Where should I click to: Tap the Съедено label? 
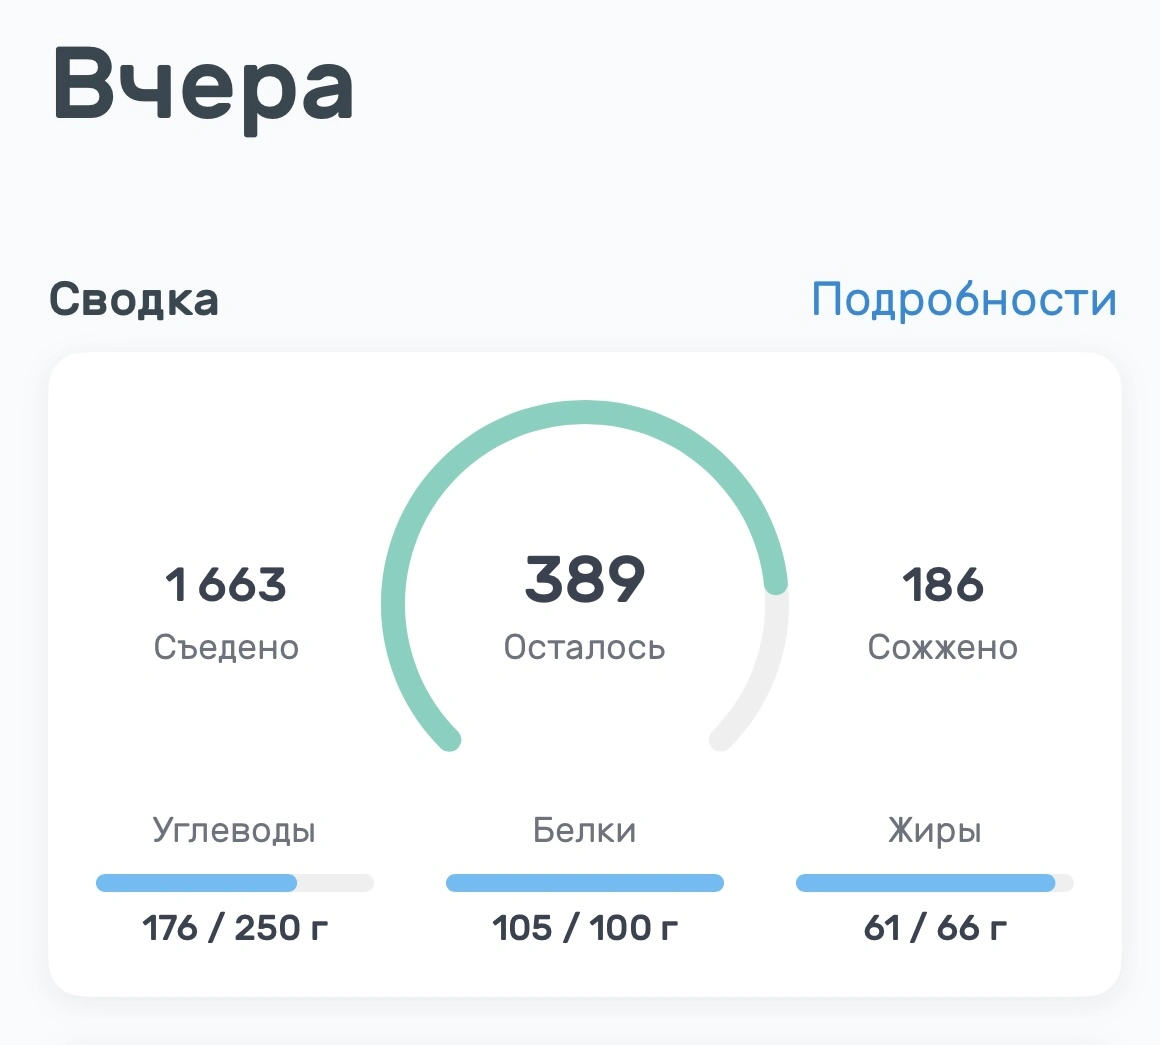226,648
